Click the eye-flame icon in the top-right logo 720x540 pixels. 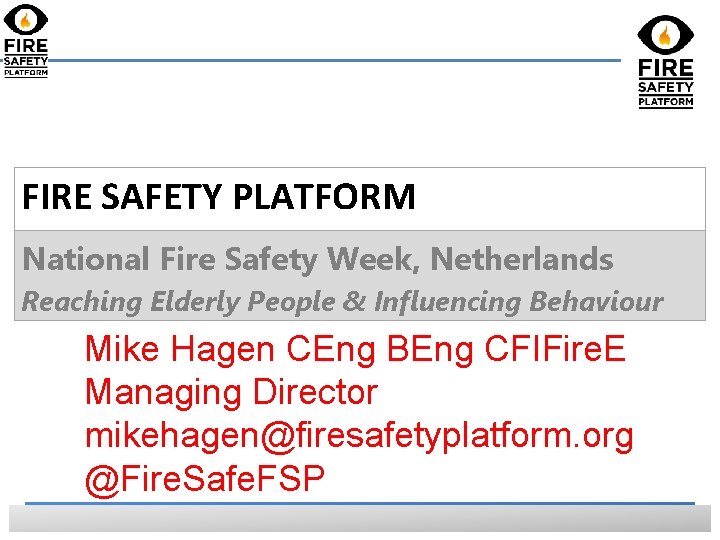pos(665,35)
